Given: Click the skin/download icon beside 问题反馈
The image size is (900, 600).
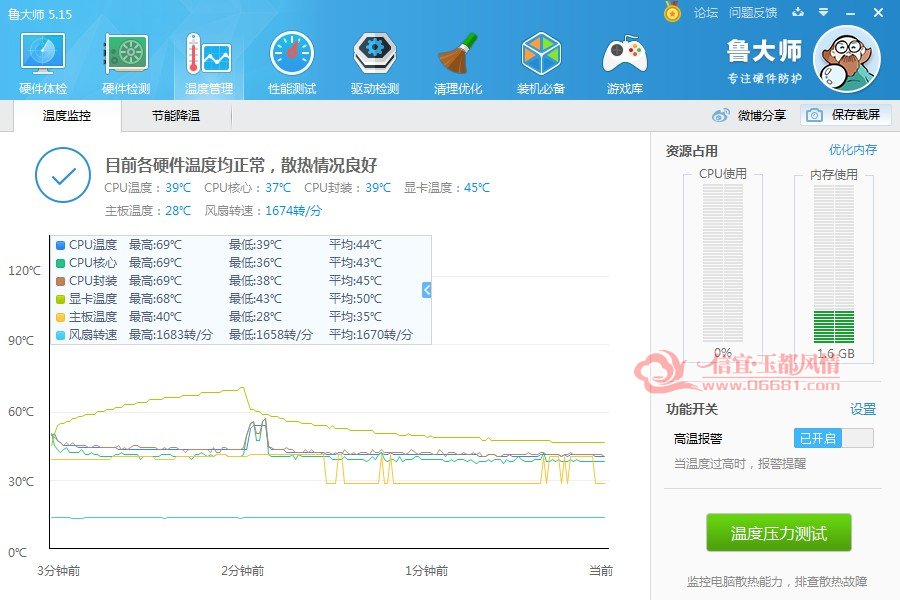Looking at the screenshot, I should [x=798, y=11].
